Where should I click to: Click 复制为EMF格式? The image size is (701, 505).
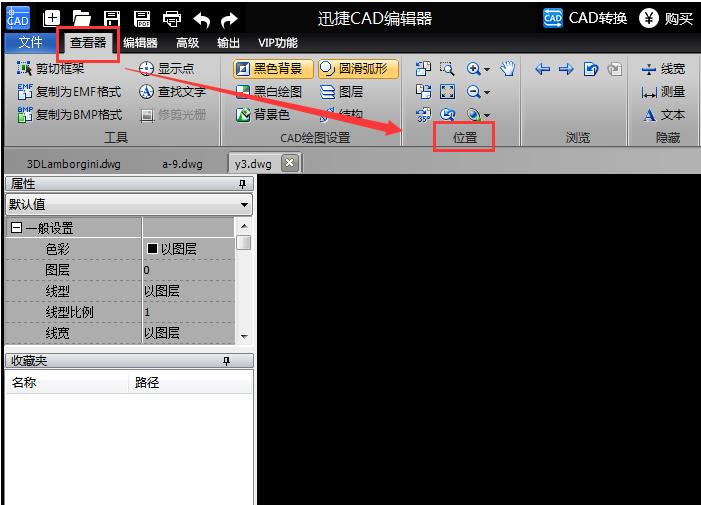click(69, 92)
